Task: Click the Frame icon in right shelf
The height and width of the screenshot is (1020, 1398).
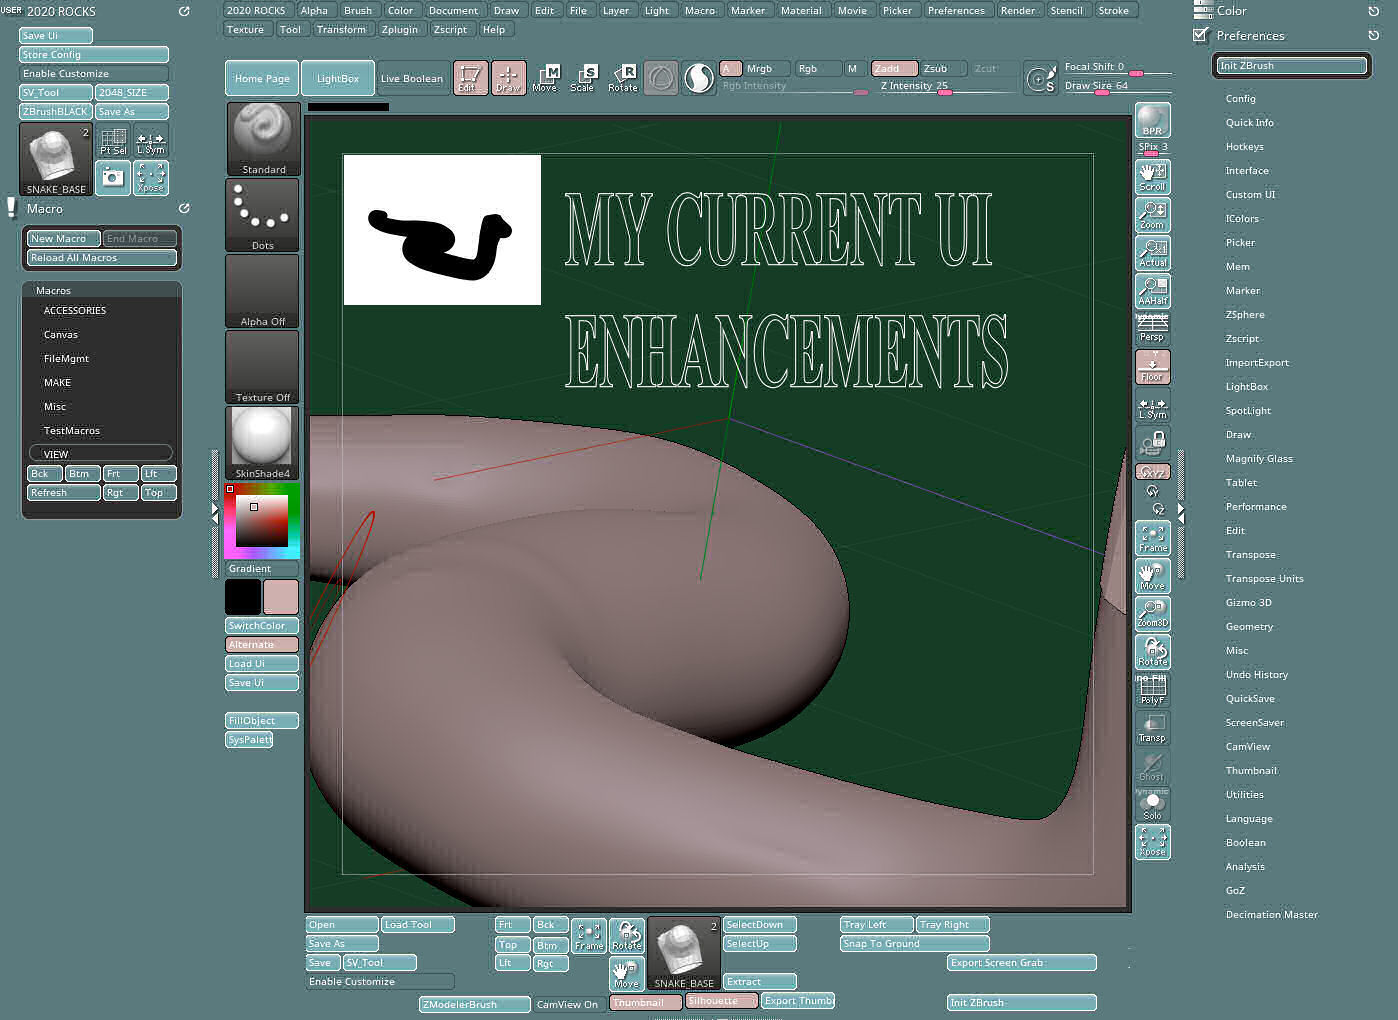Action: [x=1152, y=538]
